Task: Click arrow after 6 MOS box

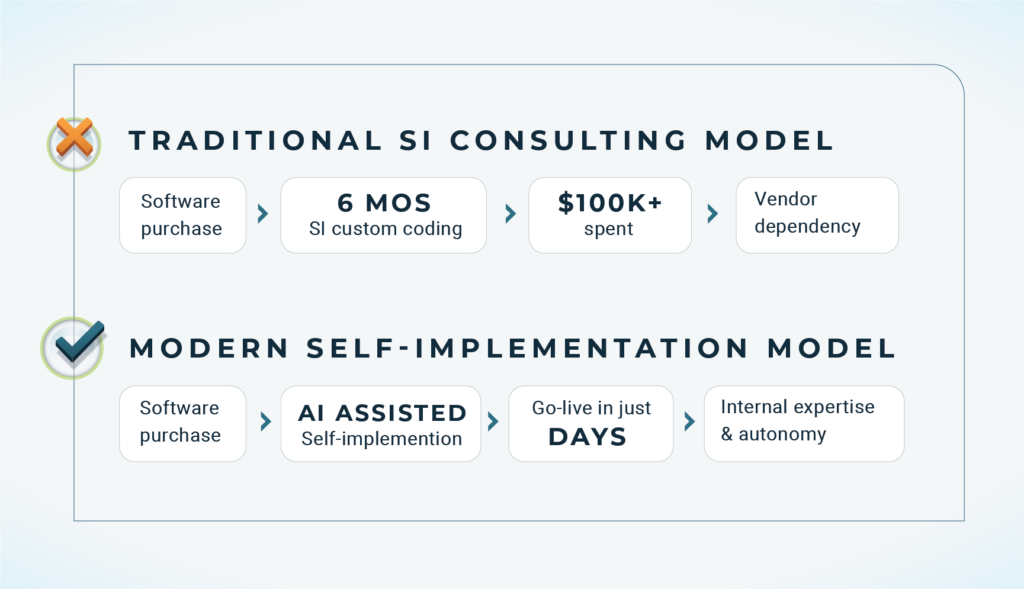Action: coord(510,214)
